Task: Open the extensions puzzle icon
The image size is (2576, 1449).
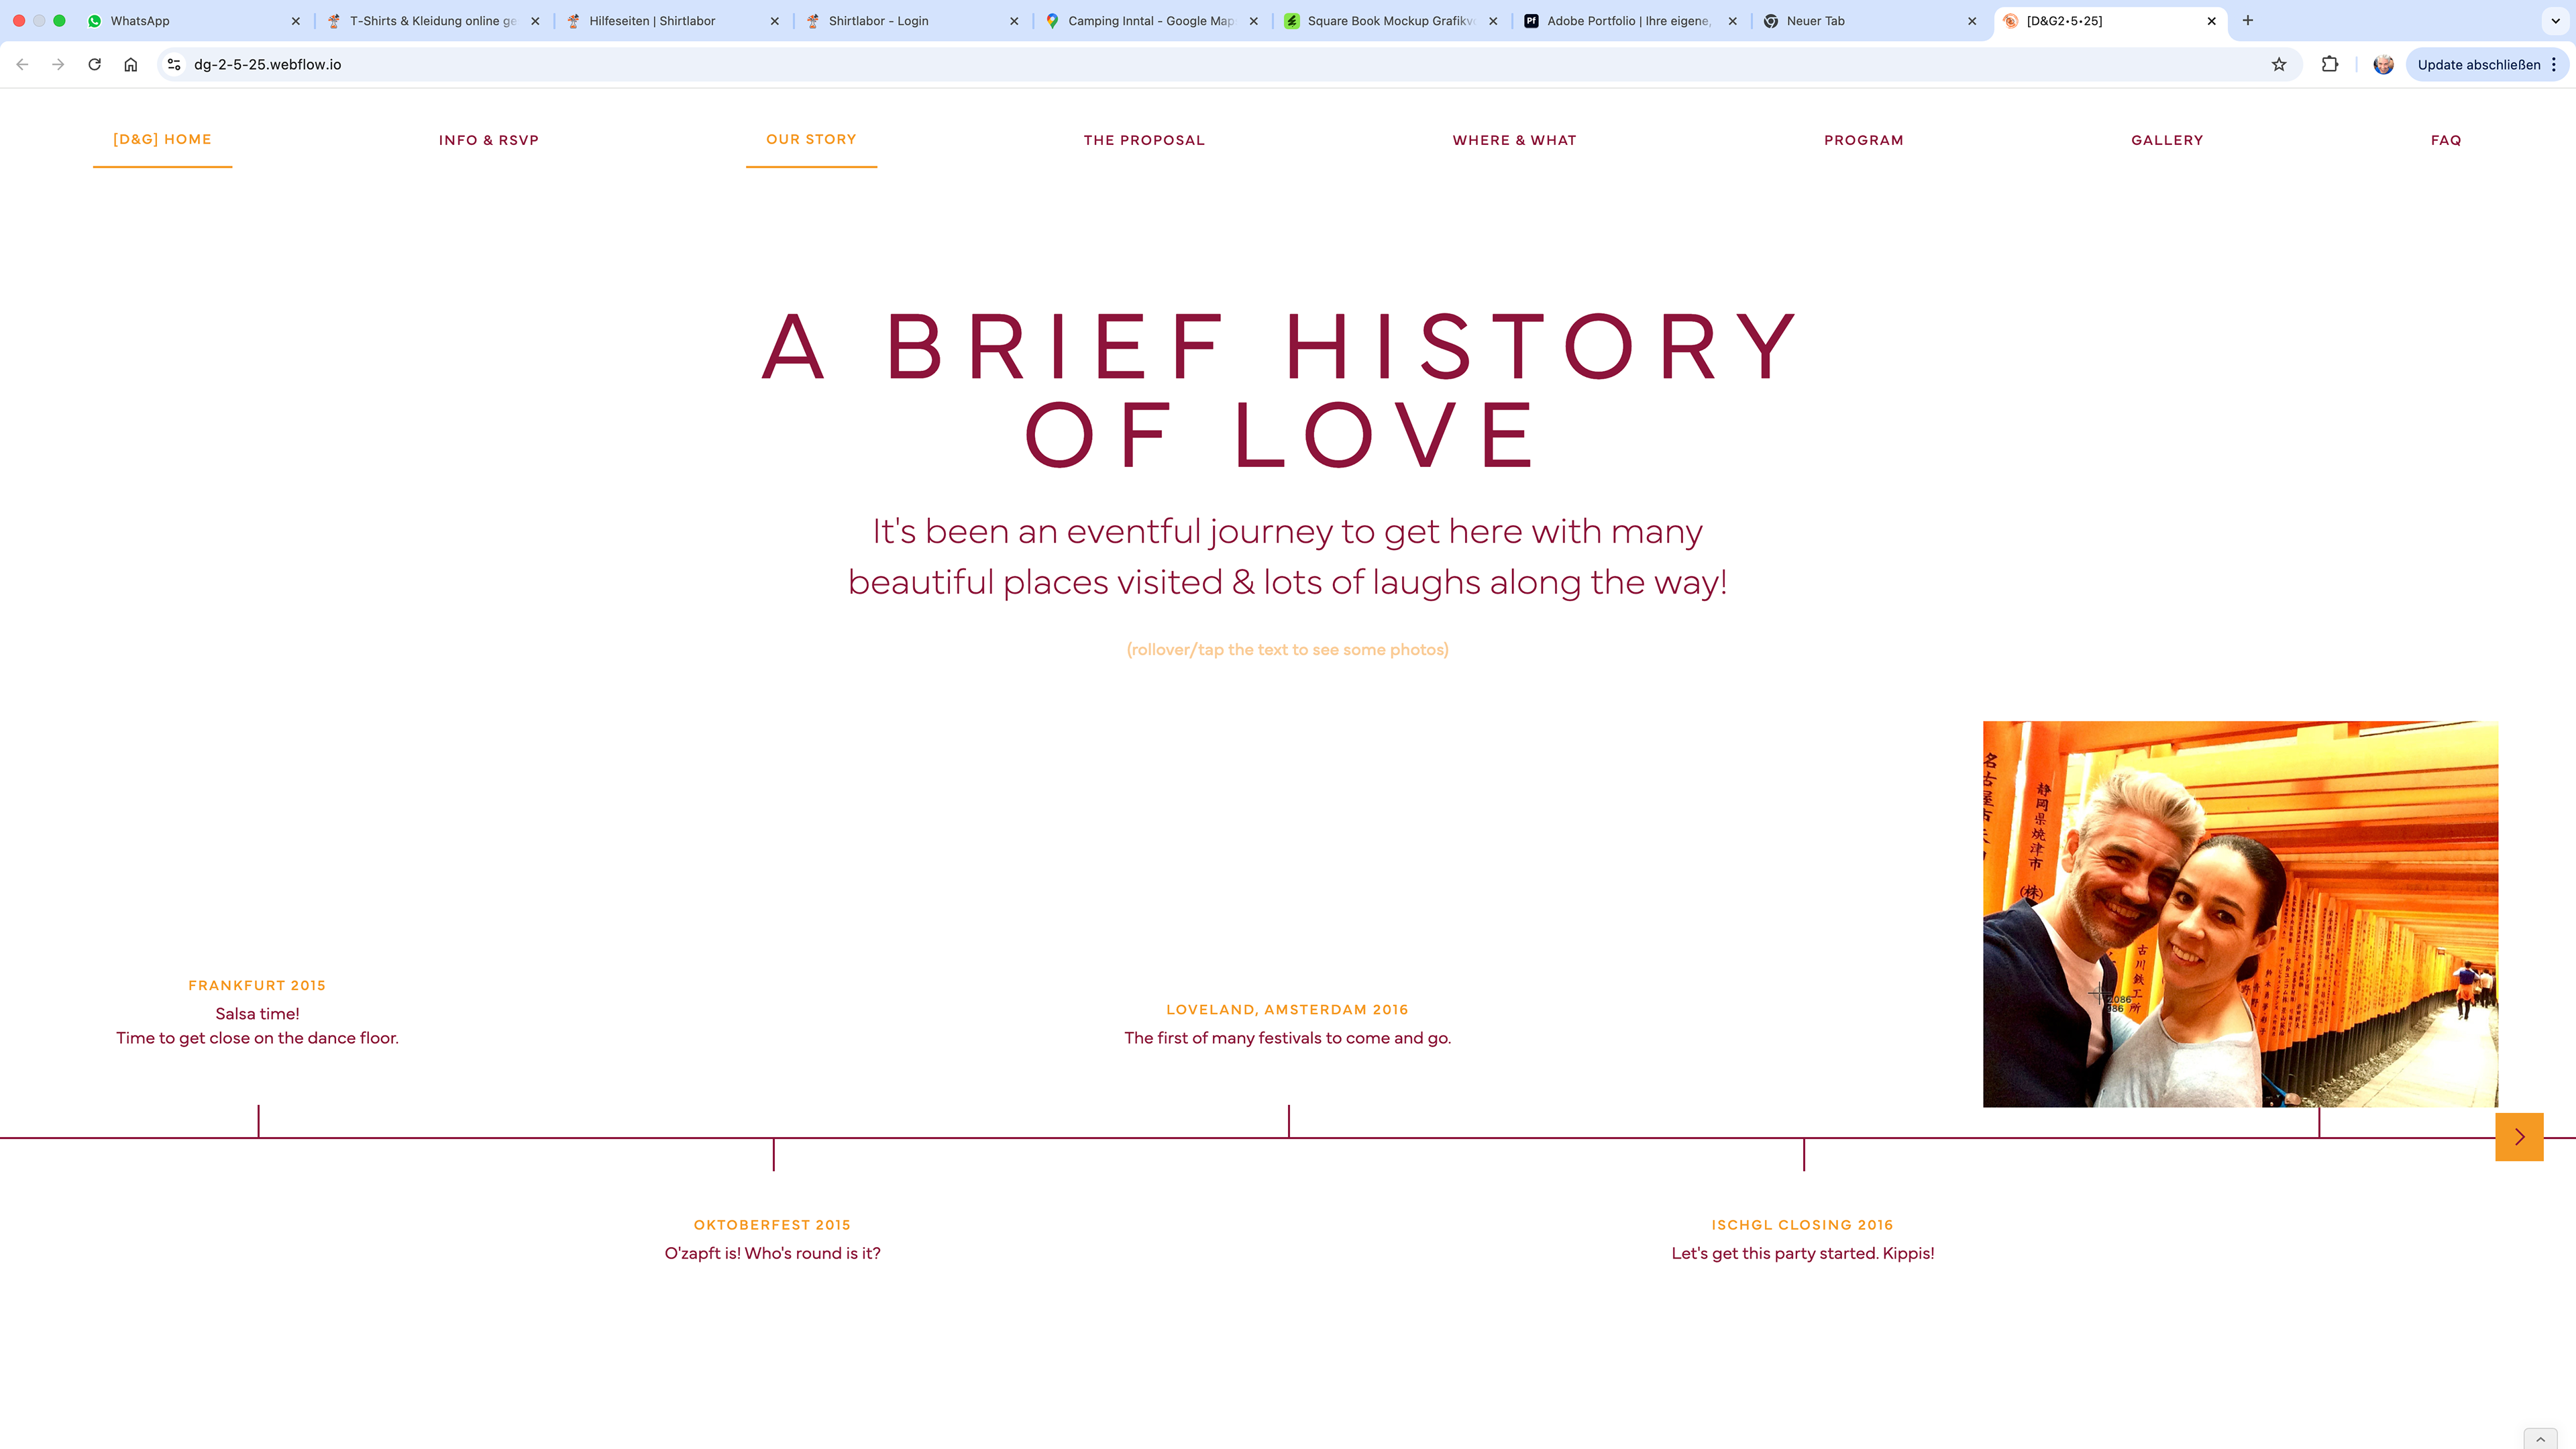Action: click(x=2330, y=64)
